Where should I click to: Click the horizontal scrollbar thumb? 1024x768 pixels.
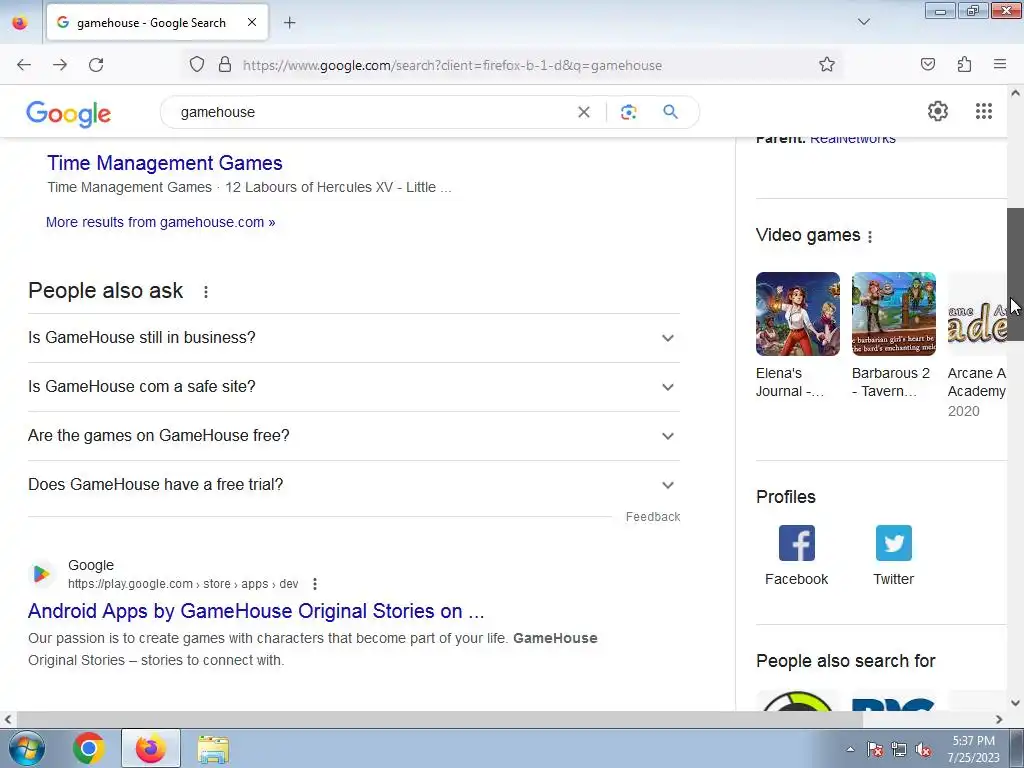coord(439,719)
